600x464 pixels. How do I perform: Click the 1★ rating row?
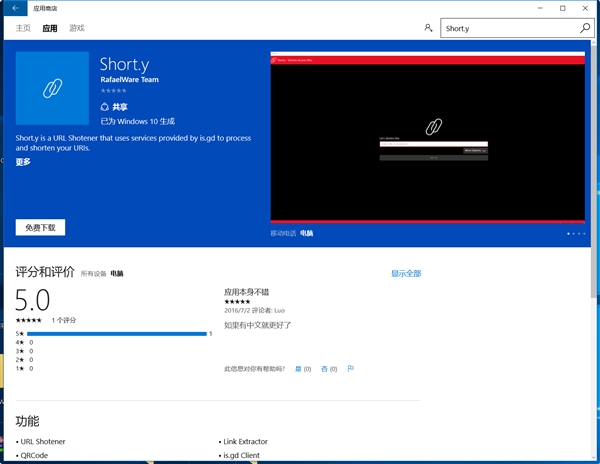coord(24,368)
